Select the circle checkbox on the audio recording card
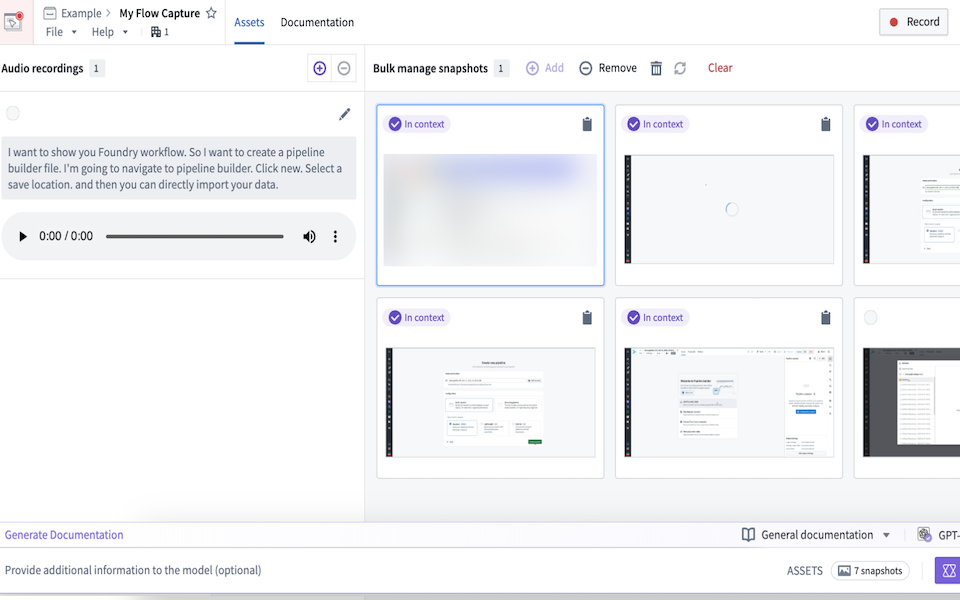This screenshot has height=600, width=960. (13, 113)
